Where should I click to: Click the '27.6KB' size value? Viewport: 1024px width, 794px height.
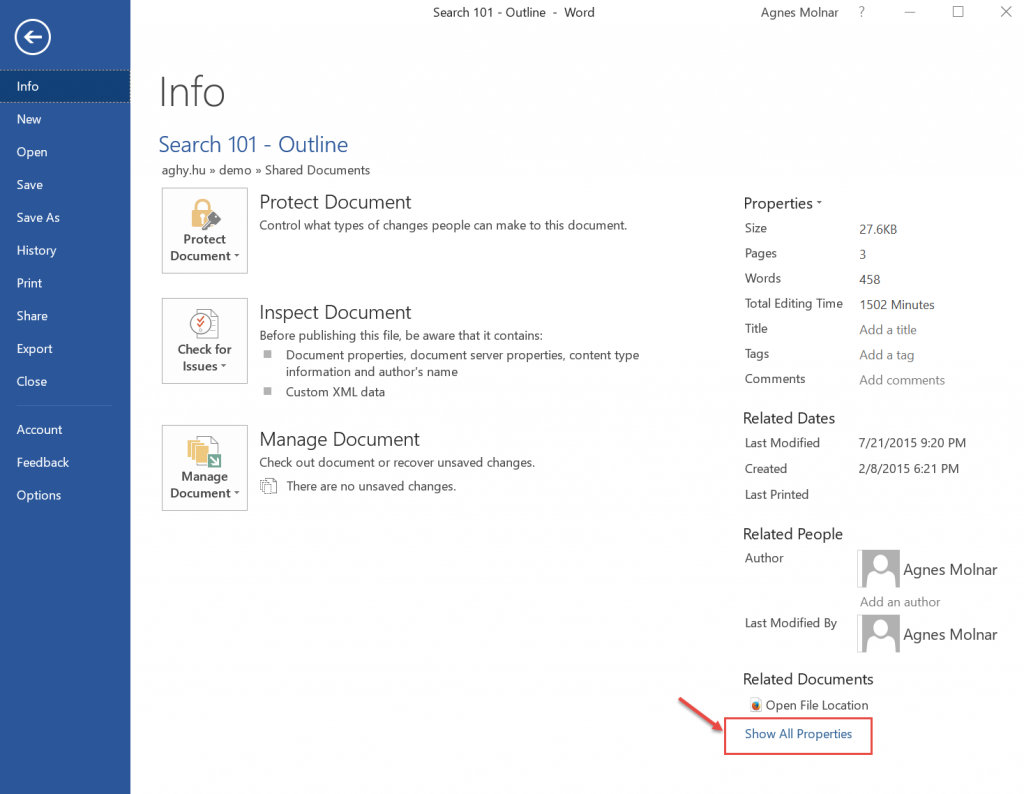878,230
